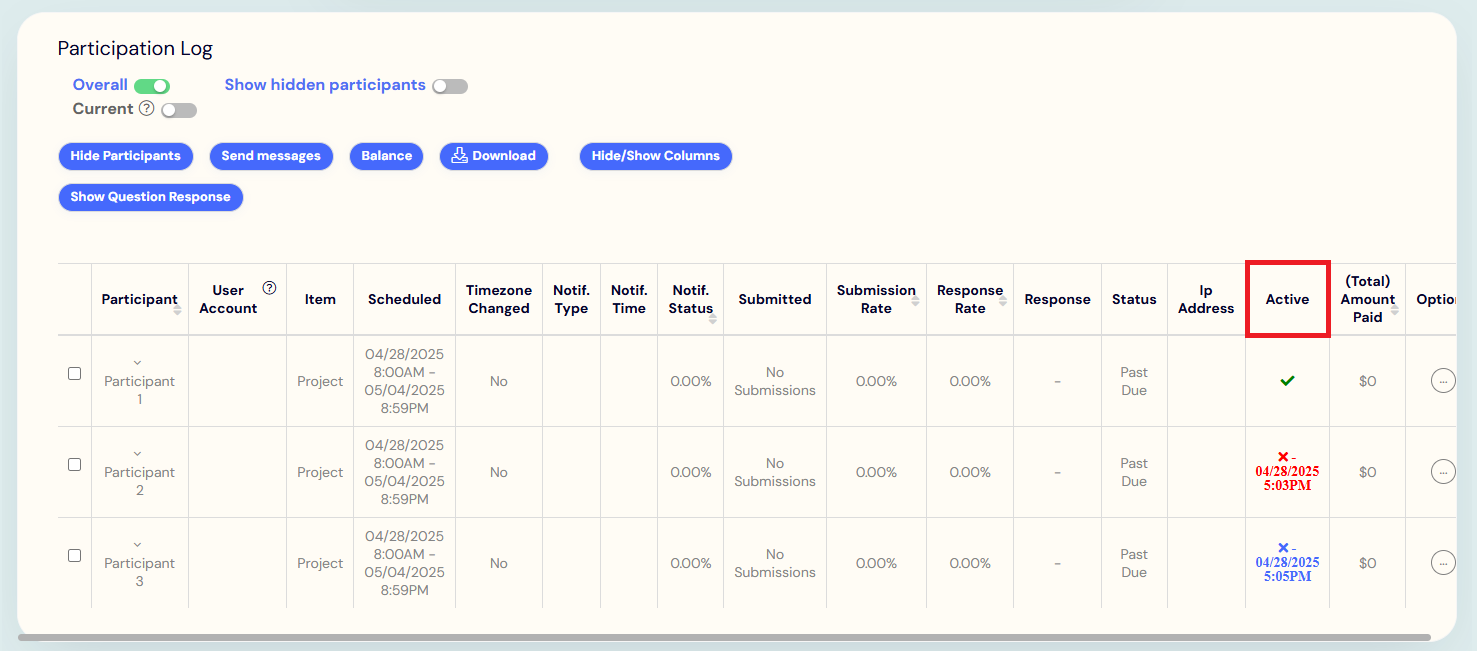Image resolution: width=1477 pixels, height=651 pixels.
Task: Click the Scheduled column header
Action: [404, 299]
